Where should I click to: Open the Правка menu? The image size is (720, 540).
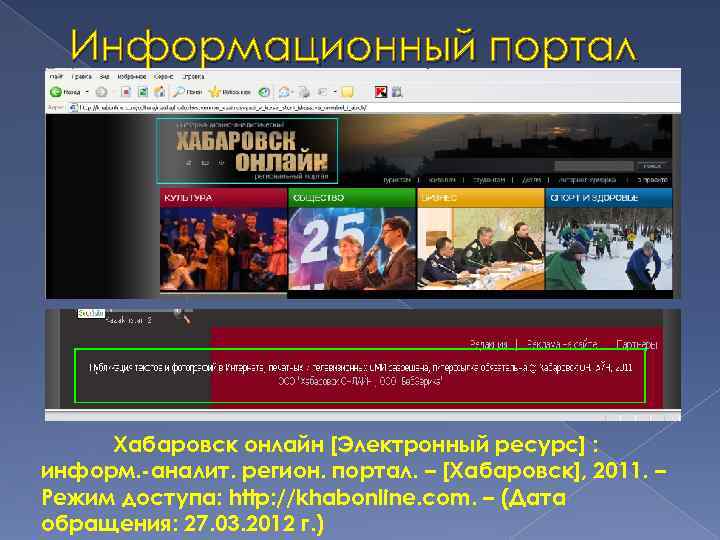pos(82,77)
